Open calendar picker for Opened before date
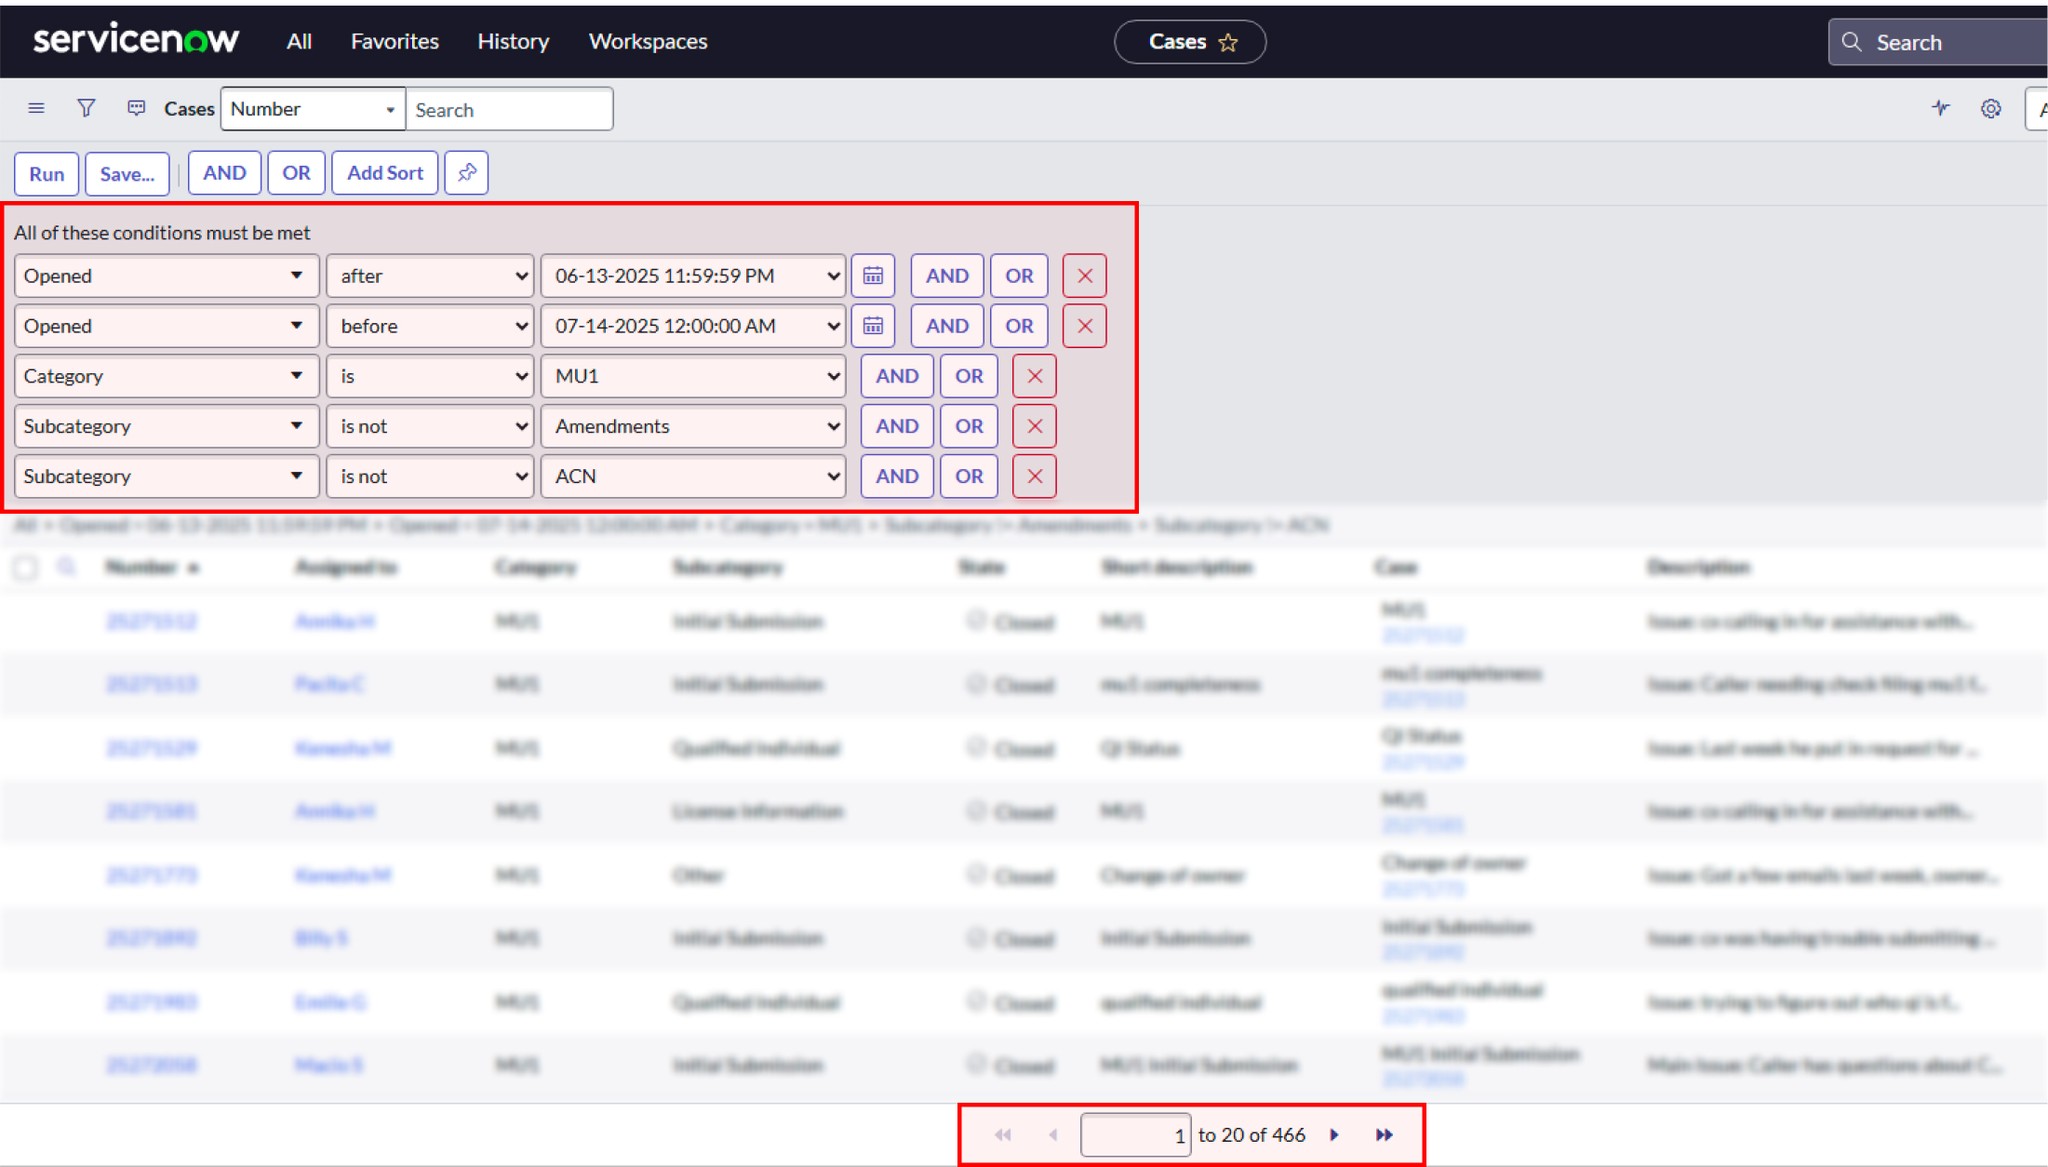This screenshot has height=1167, width=2048. point(873,326)
